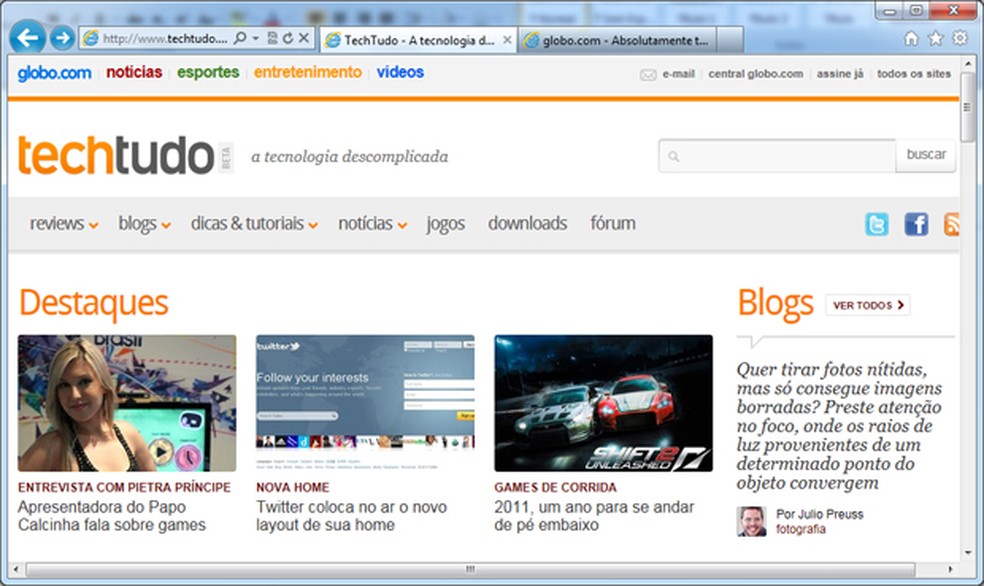Click the site search input field
The width and height of the screenshot is (984, 586).
pyautogui.click(x=777, y=156)
